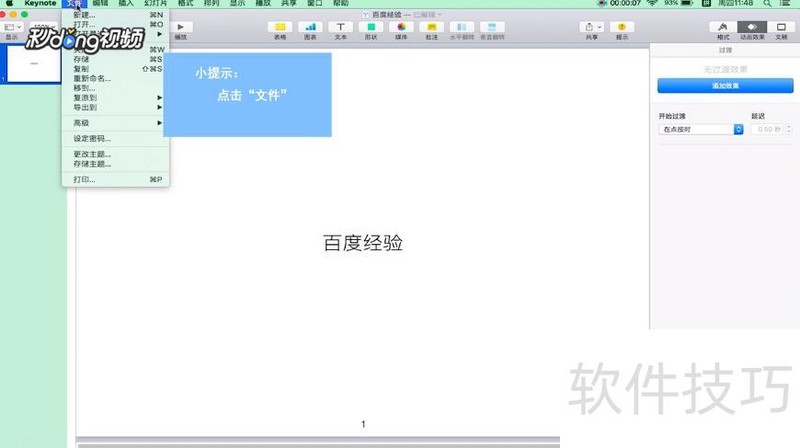Select slide 1 thumbnail in navigator

click(x=34, y=63)
